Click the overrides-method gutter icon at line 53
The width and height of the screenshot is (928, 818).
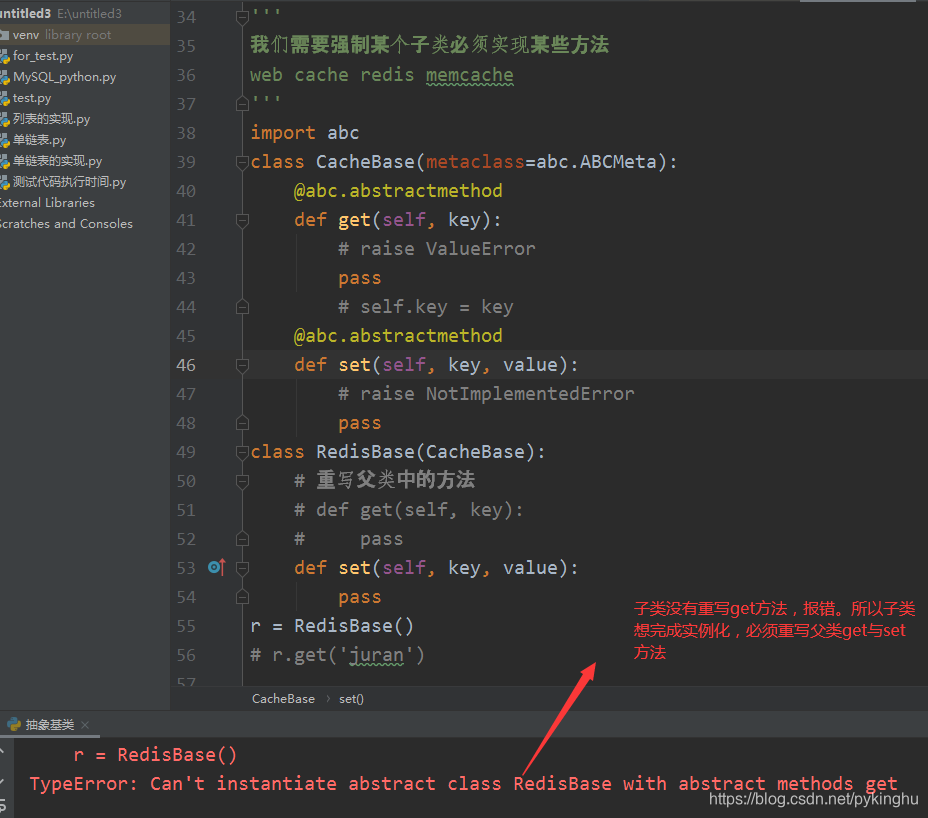coord(217,568)
